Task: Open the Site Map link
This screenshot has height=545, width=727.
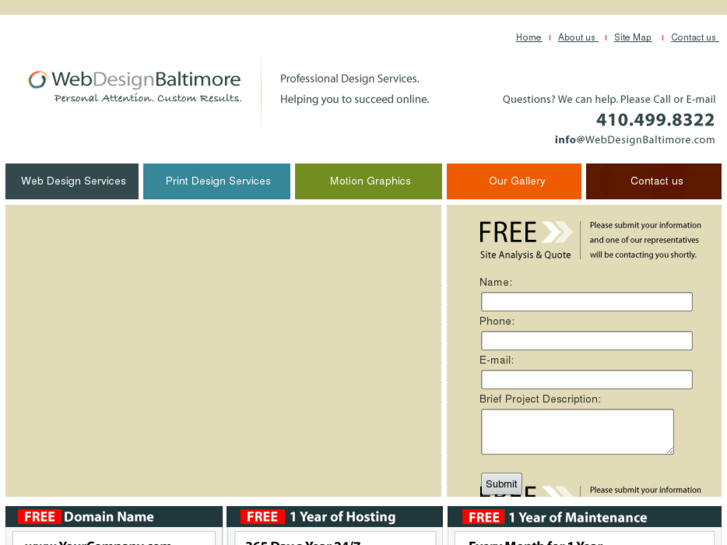Action: (x=633, y=38)
